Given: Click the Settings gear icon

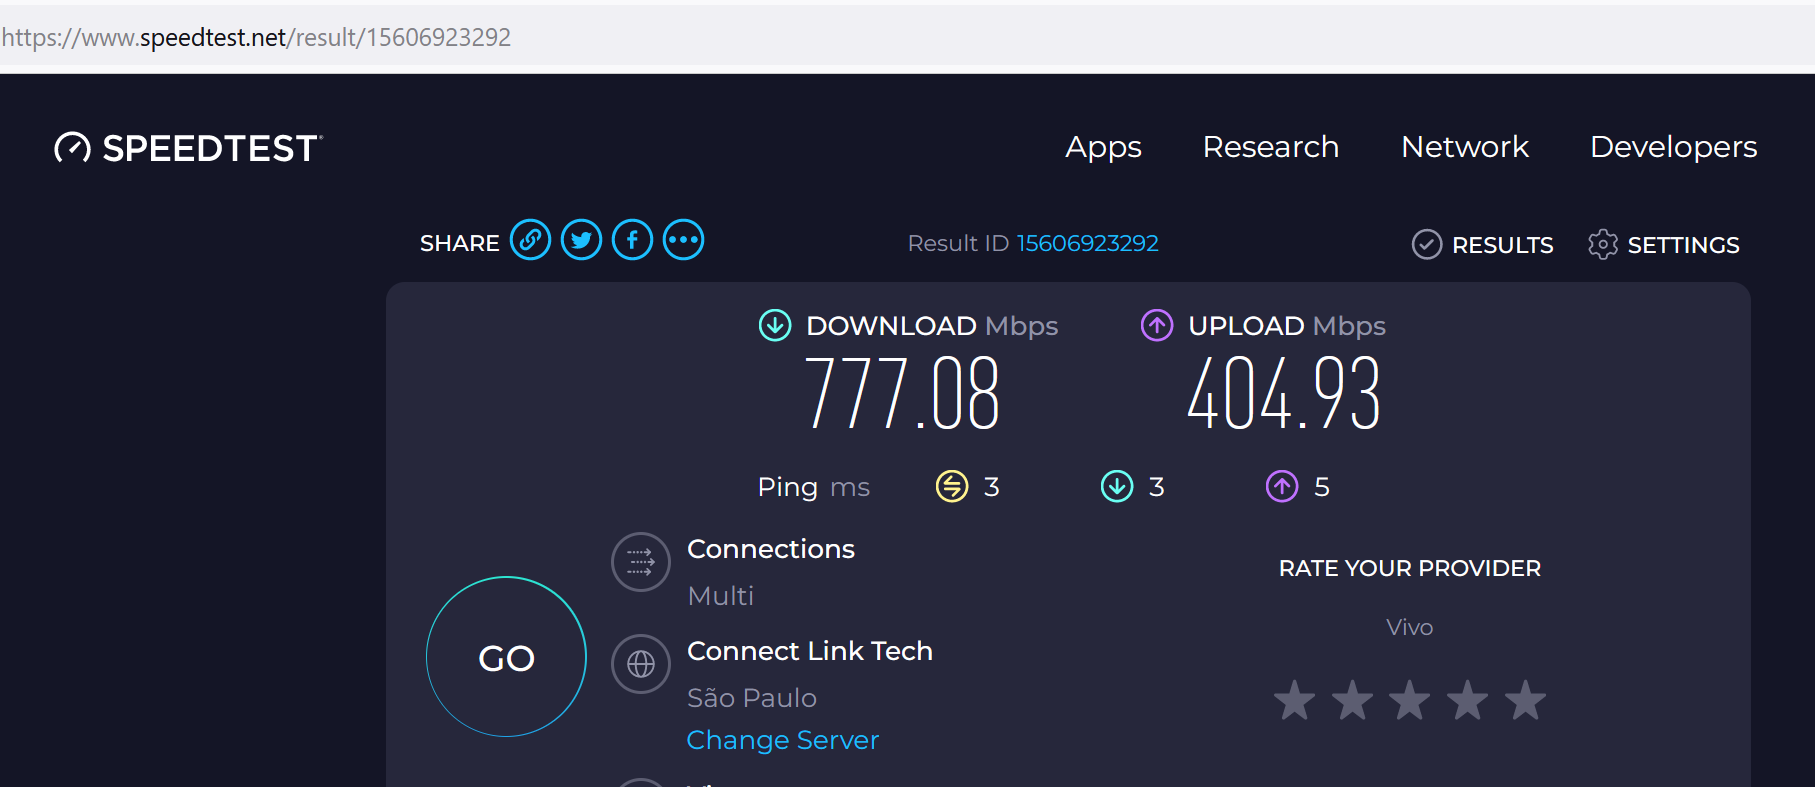Looking at the screenshot, I should coord(1602,244).
